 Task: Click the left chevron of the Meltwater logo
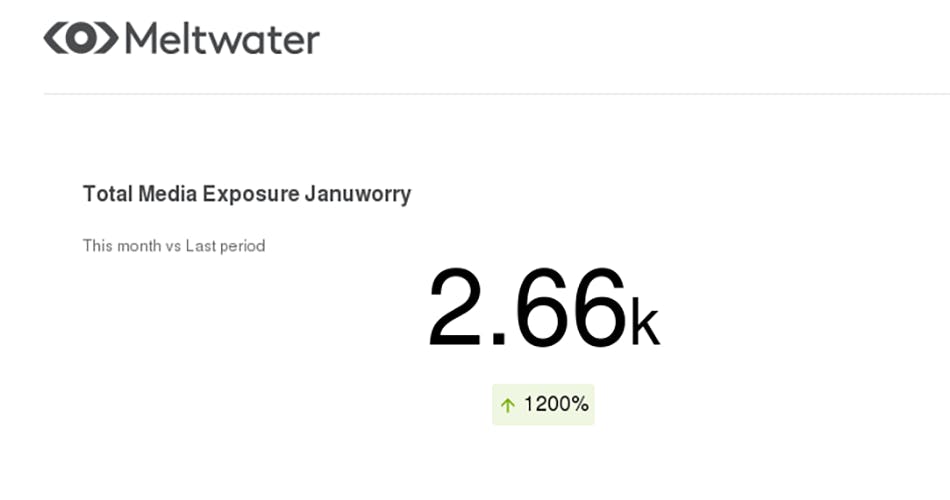pos(53,38)
